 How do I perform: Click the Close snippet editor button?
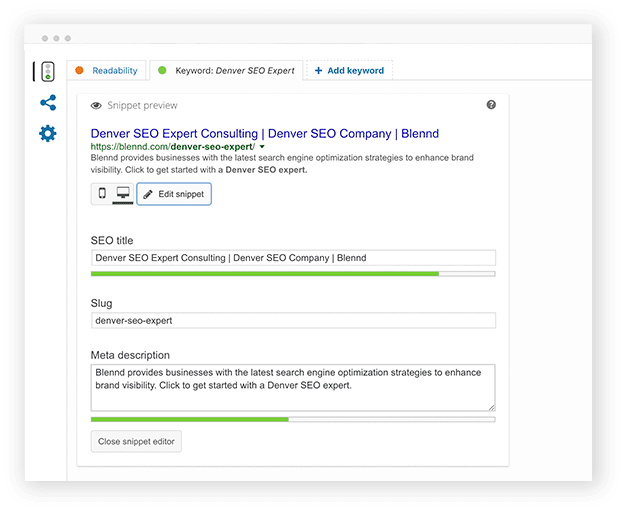point(136,441)
